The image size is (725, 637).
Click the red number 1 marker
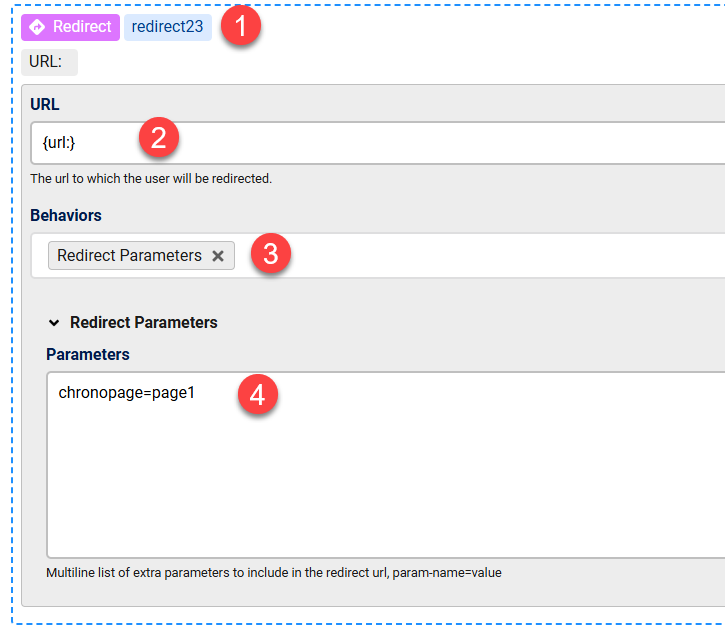pyautogui.click(x=240, y=26)
